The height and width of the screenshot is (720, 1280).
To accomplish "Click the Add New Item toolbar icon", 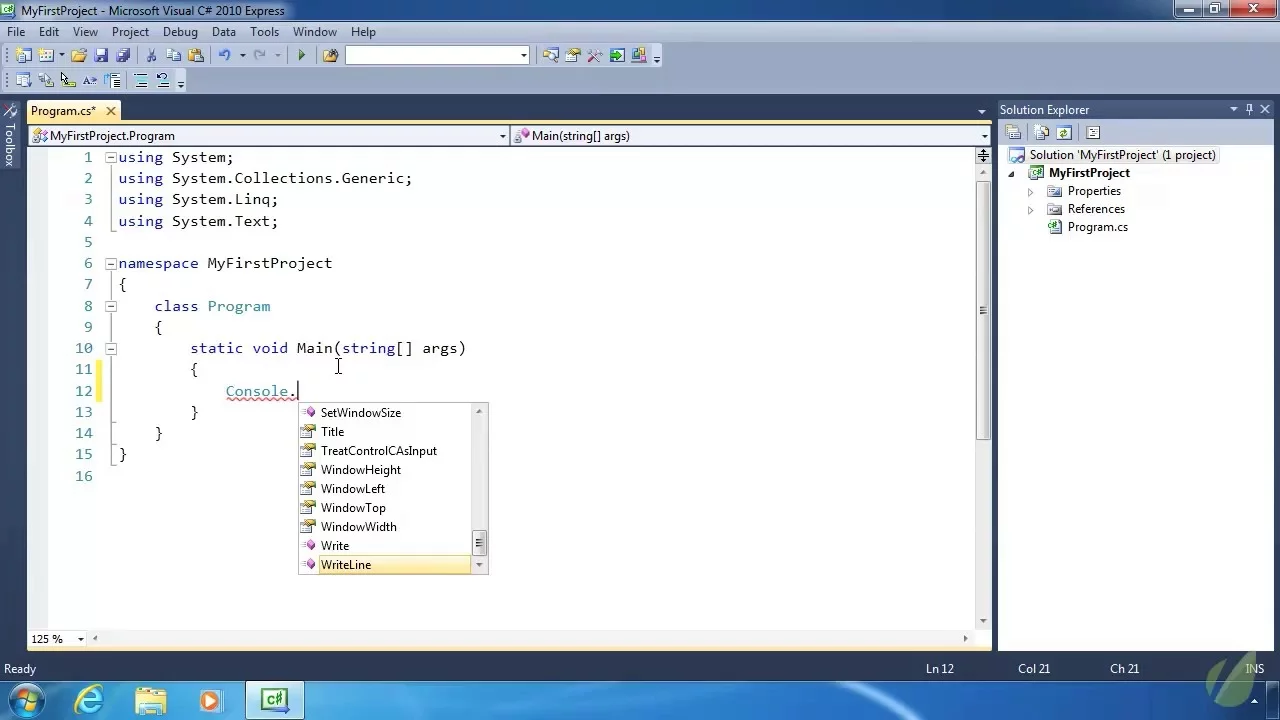I will coord(46,56).
